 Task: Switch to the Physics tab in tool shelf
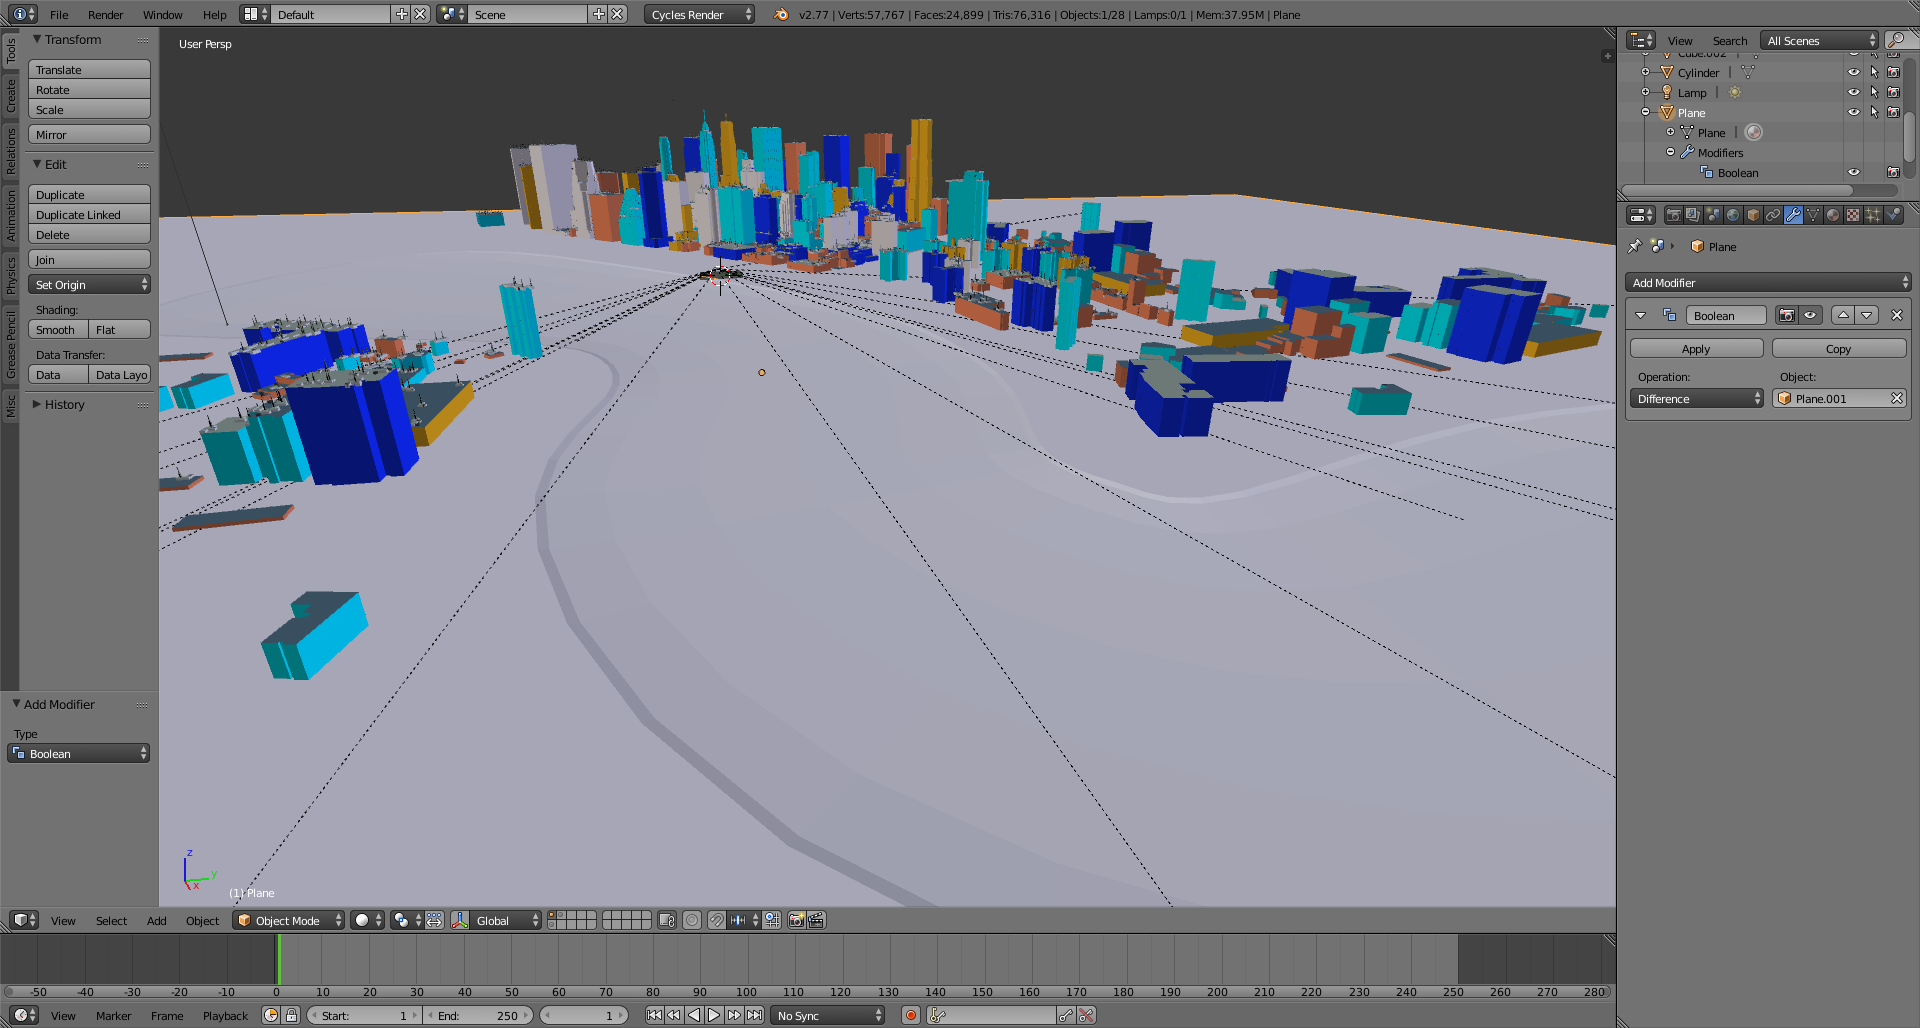click(x=11, y=275)
